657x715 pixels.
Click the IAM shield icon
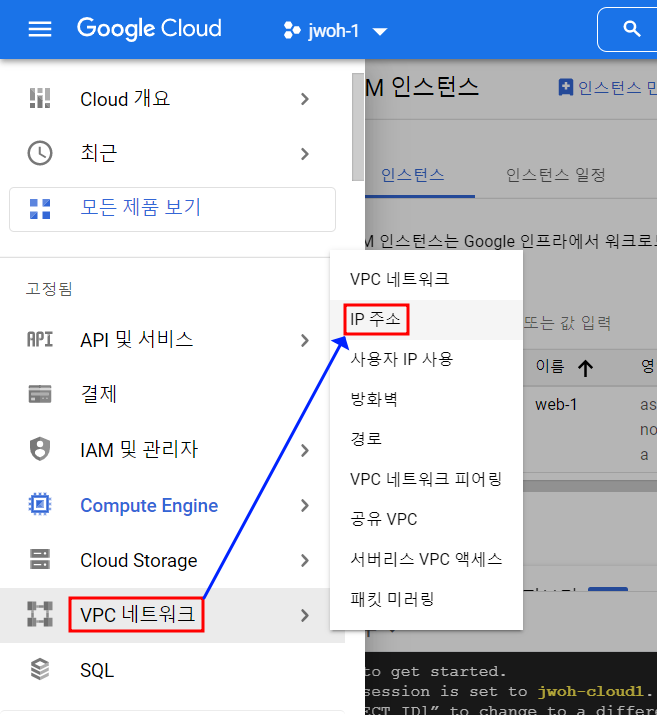(40, 449)
